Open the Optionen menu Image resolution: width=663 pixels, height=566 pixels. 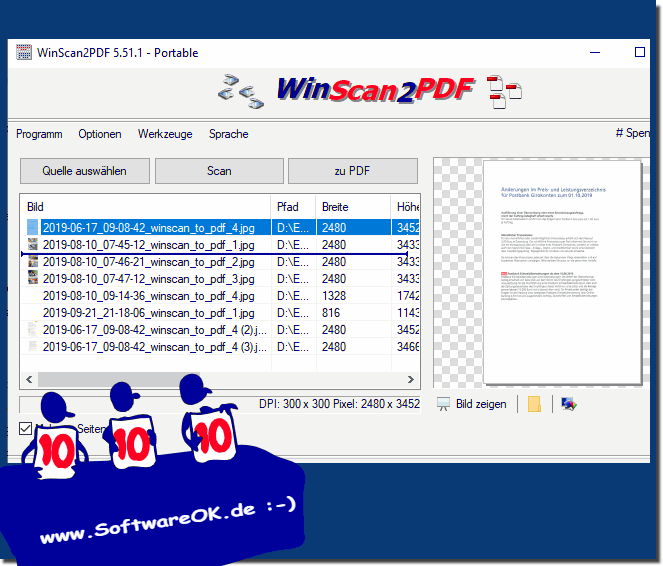100,134
